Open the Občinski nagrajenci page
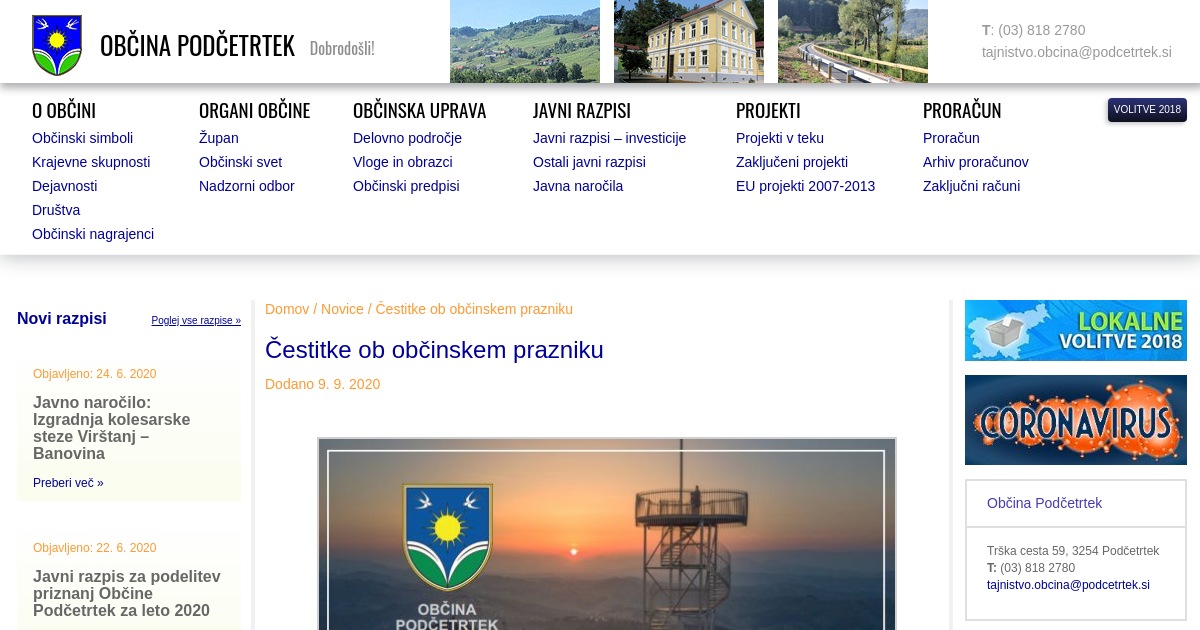 point(93,234)
